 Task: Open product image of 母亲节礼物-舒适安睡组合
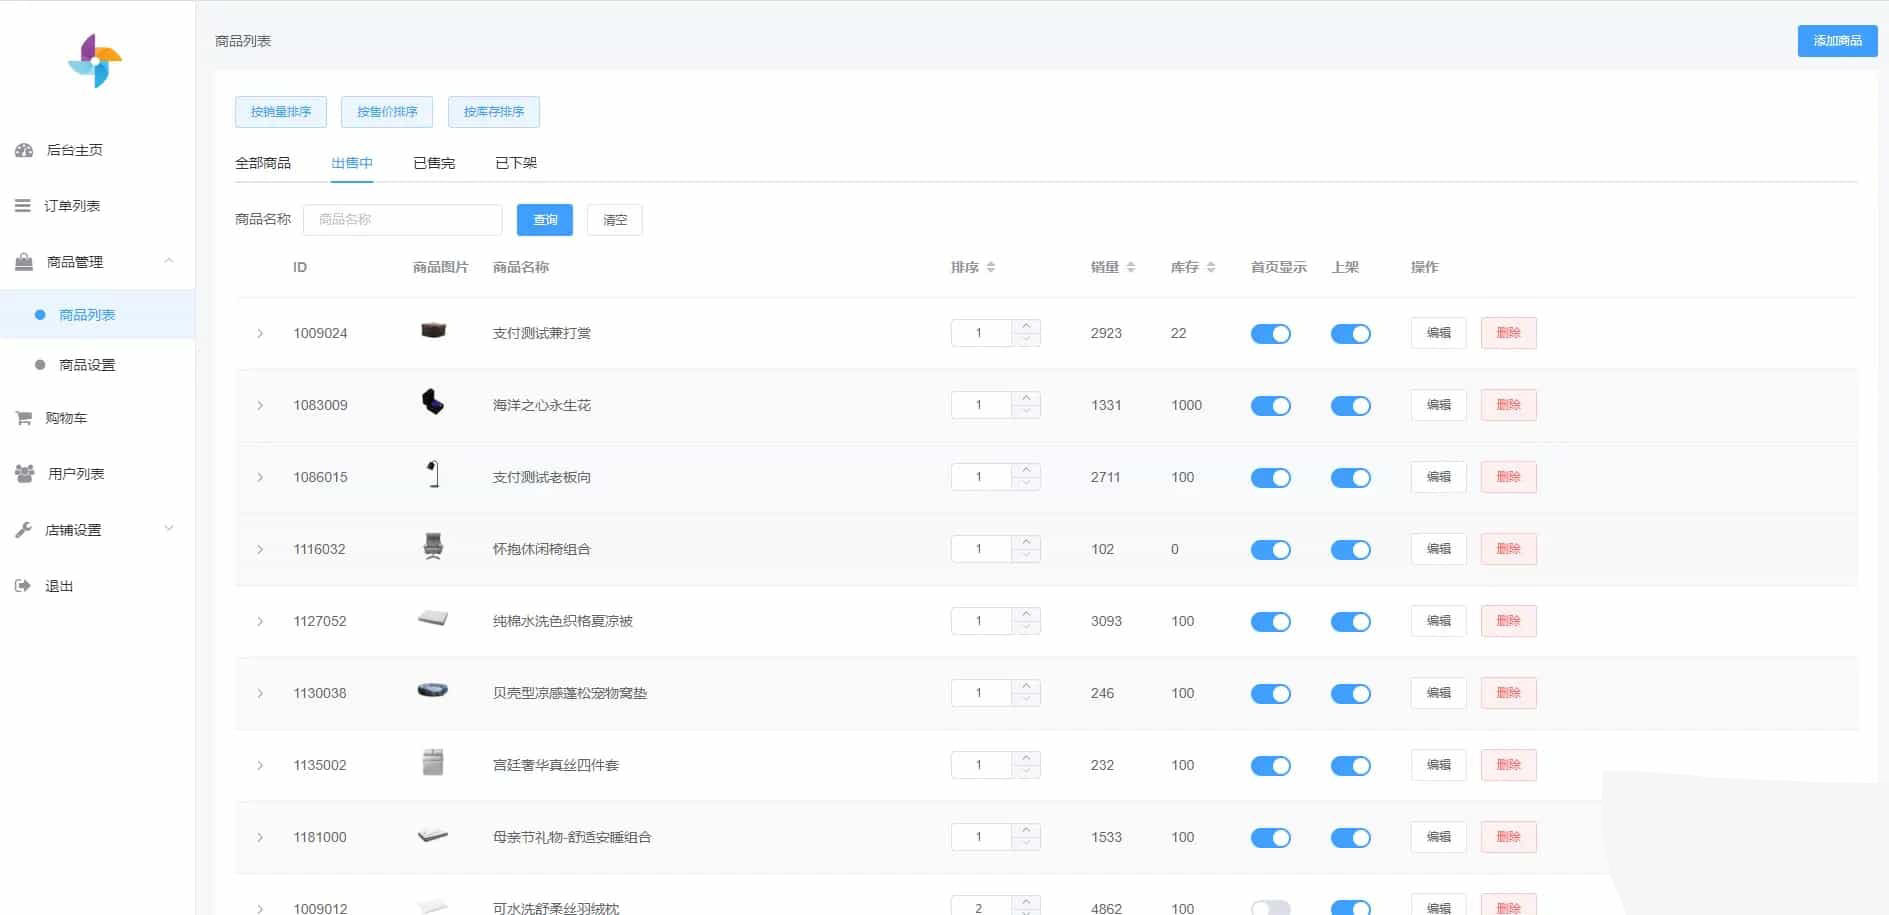pos(433,835)
